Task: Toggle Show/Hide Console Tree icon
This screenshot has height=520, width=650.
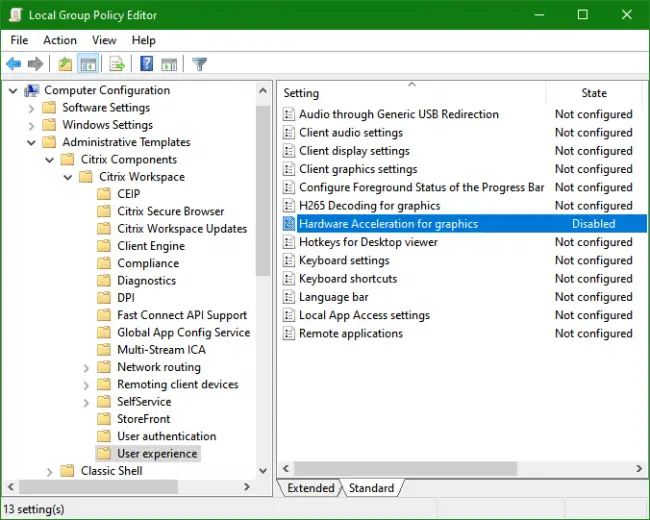Action: pyautogui.click(x=88, y=64)
